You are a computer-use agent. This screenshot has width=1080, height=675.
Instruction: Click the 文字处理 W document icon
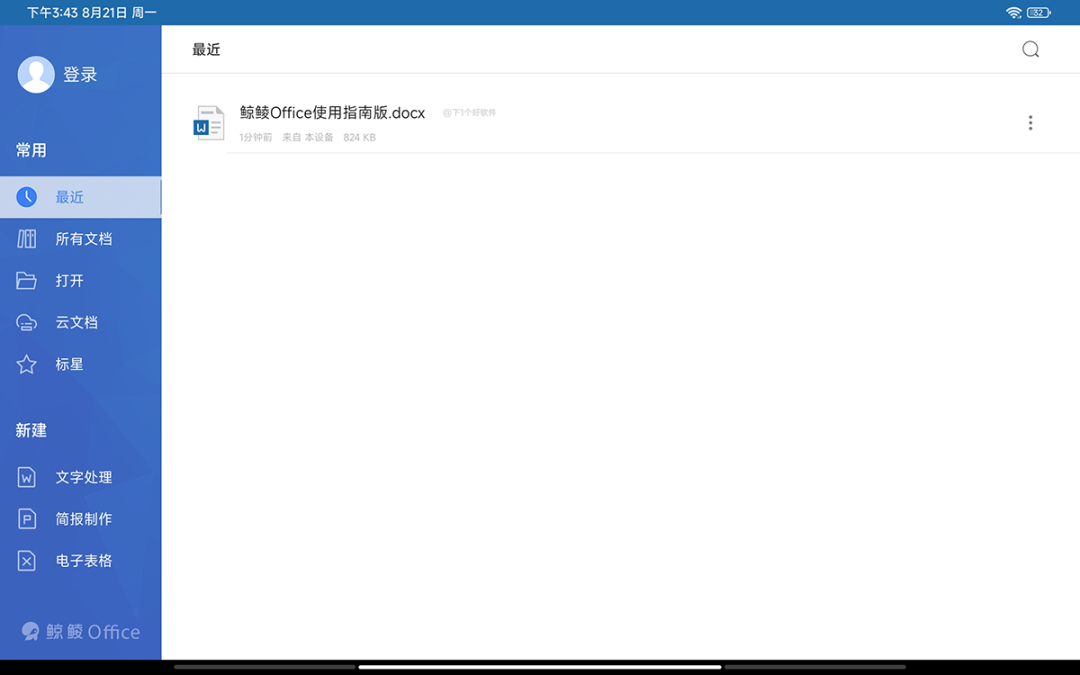pyautogui.click(x=27, y=477)
